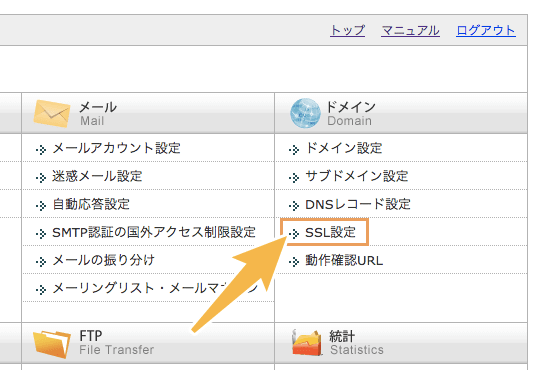The height and width of the screenshot is (370, 536).
Task: Click bullet icon beside メーリングリスト entry
Action: point(41,290)
